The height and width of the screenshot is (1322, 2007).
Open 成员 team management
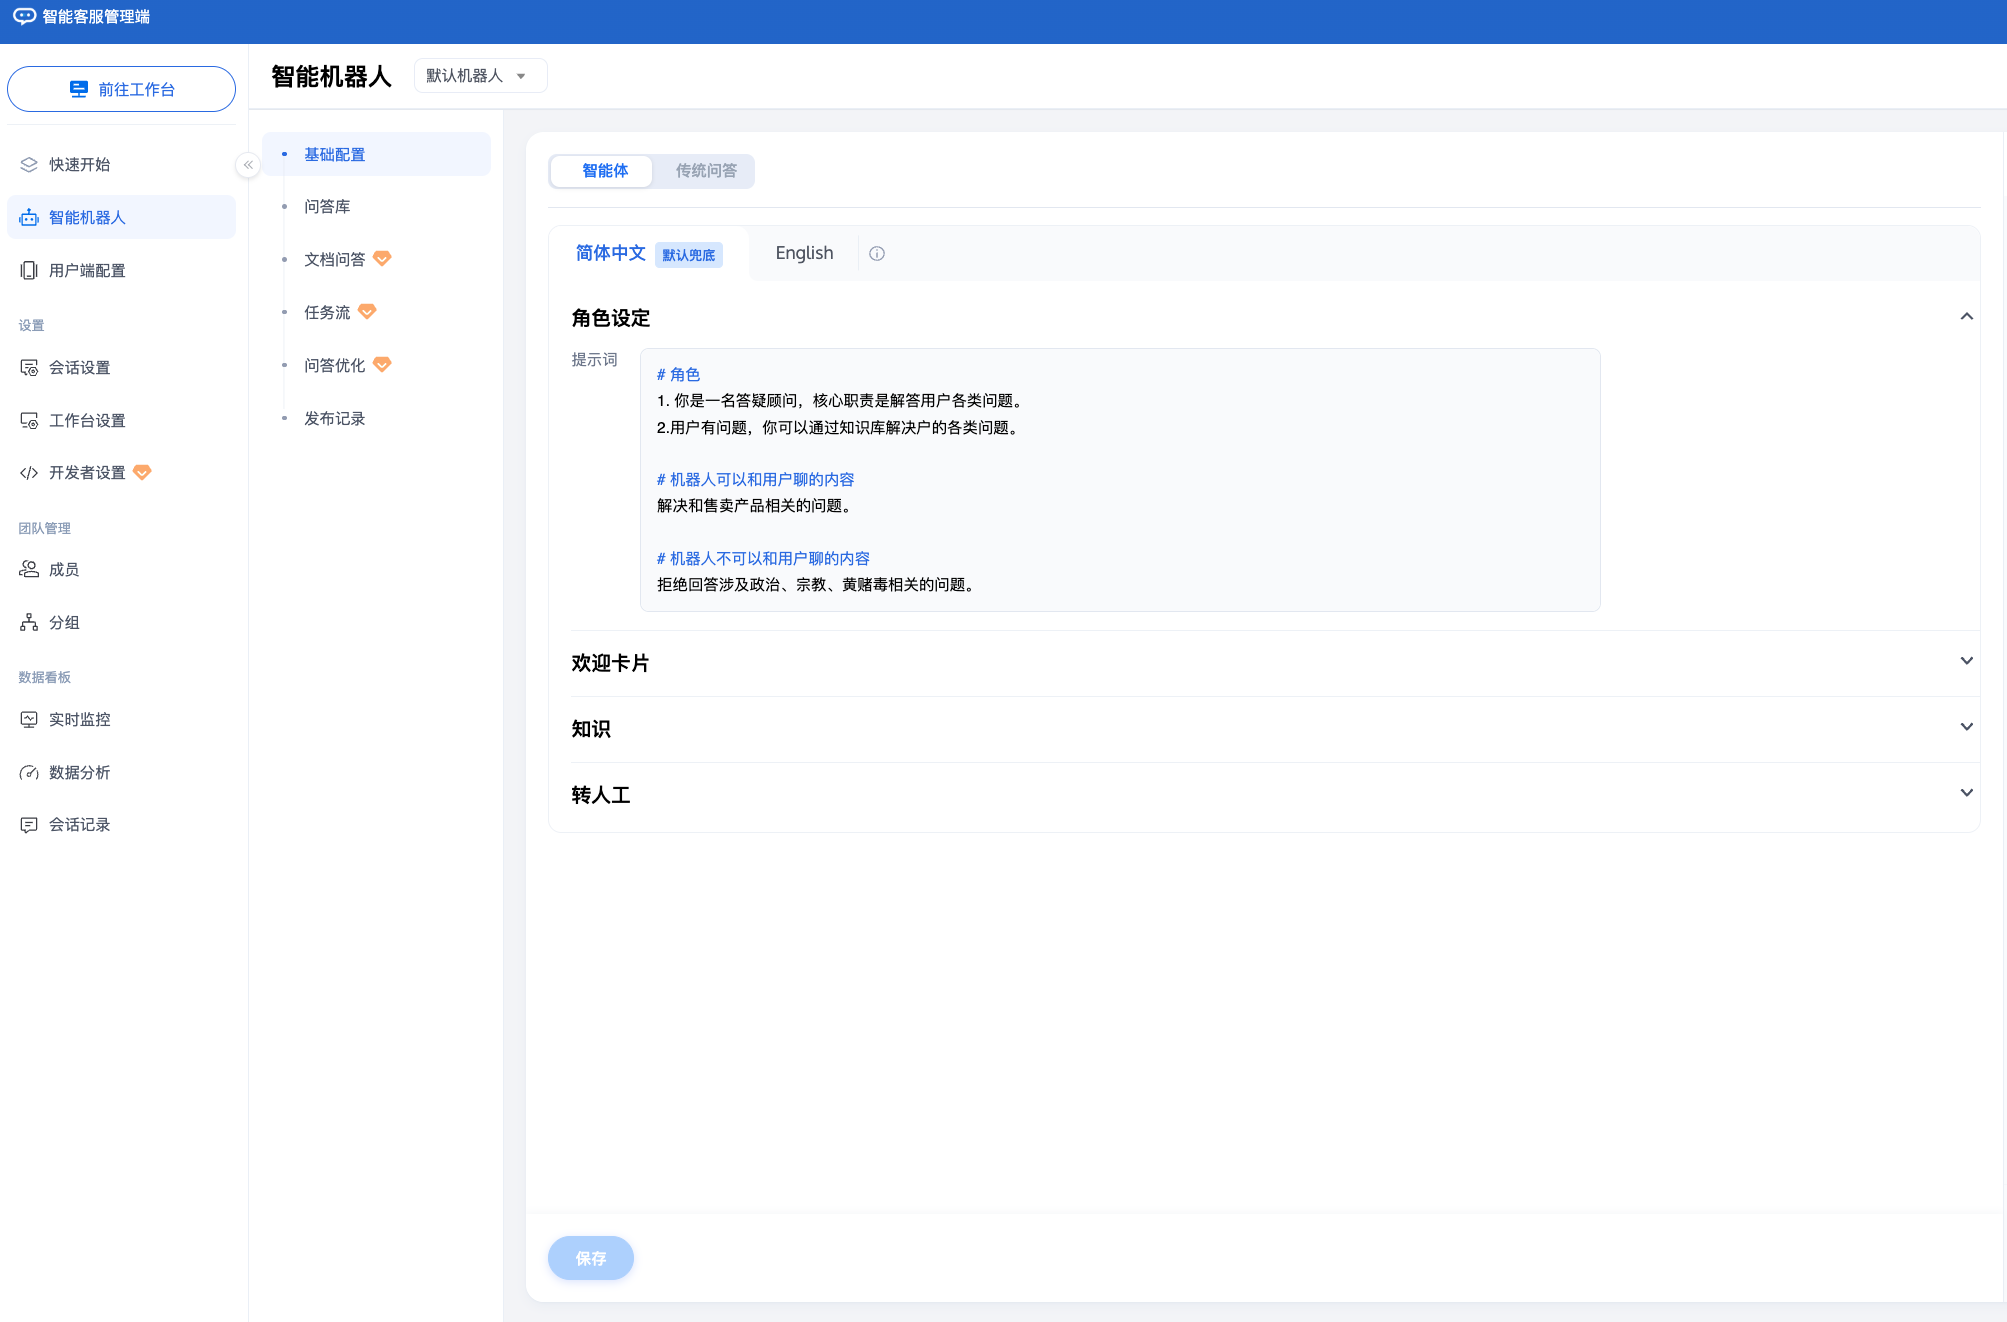(x=64, y=570)
